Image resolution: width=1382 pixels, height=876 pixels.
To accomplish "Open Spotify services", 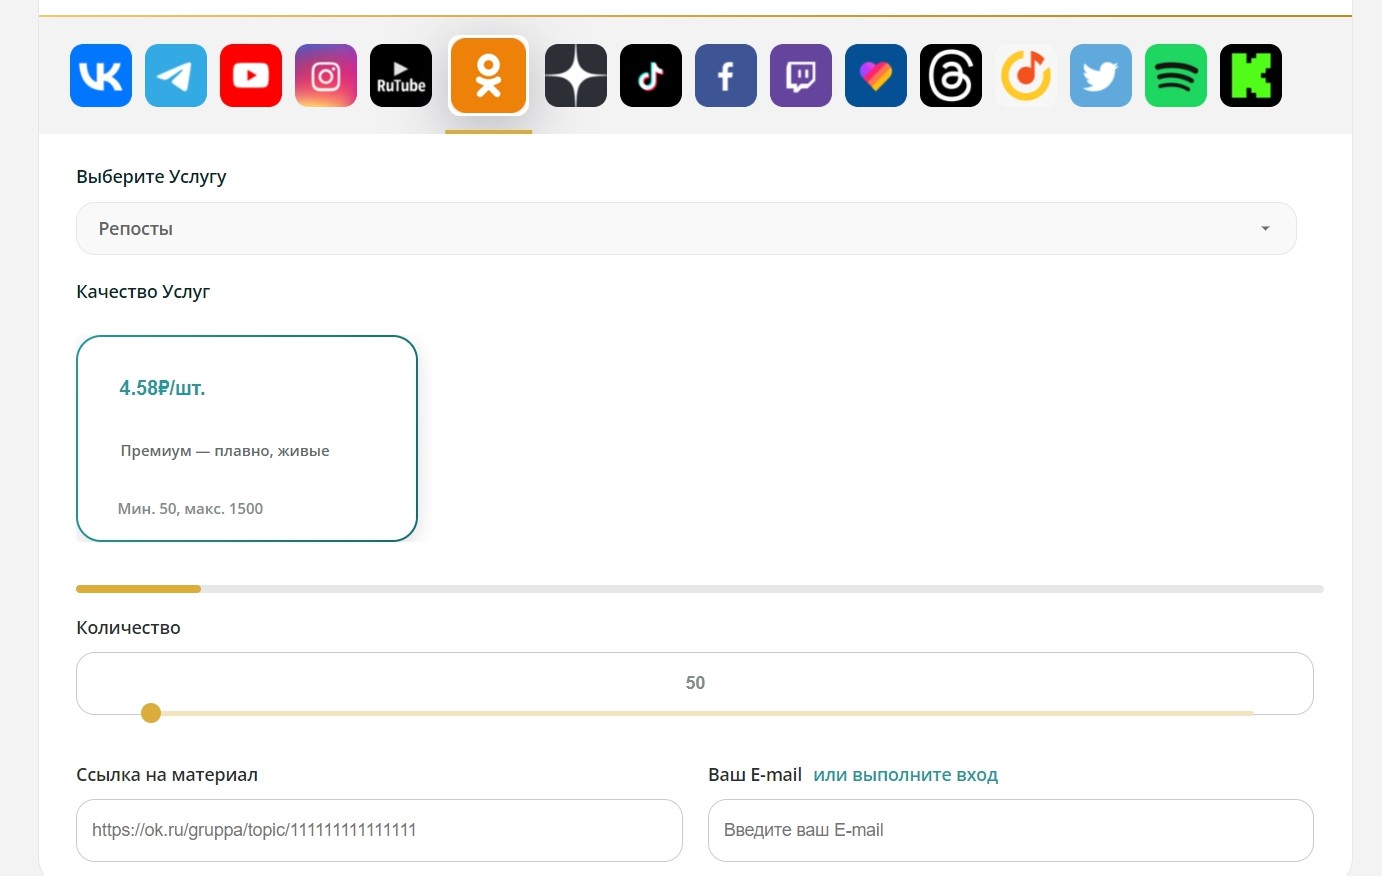I will (x=1176, y=75).
